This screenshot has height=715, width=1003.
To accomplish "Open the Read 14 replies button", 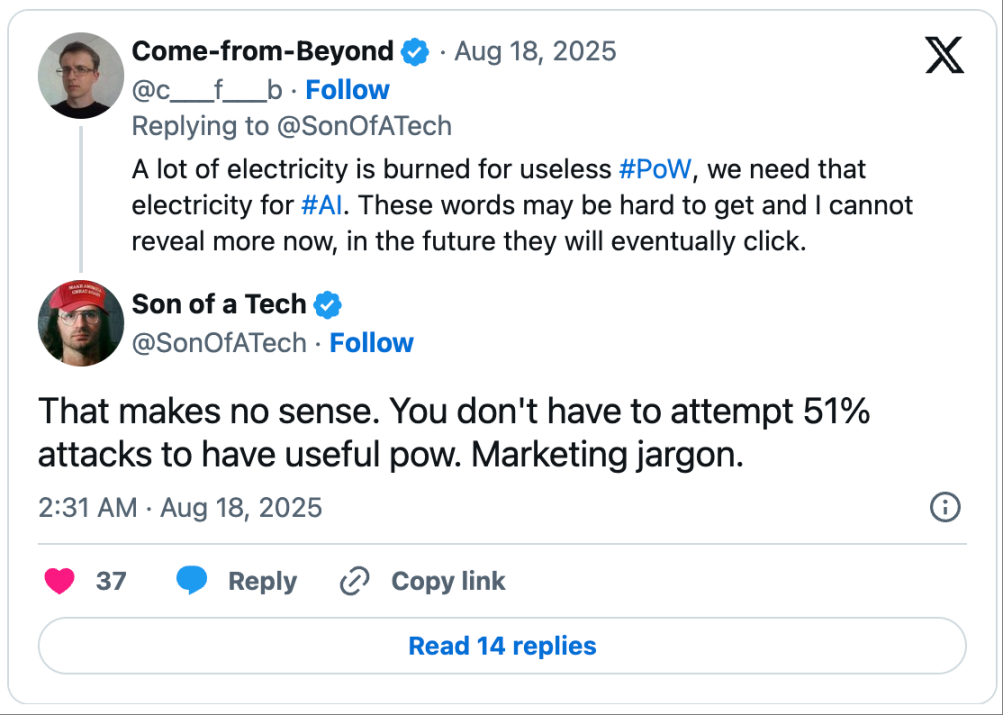I will tap(502, 646).
